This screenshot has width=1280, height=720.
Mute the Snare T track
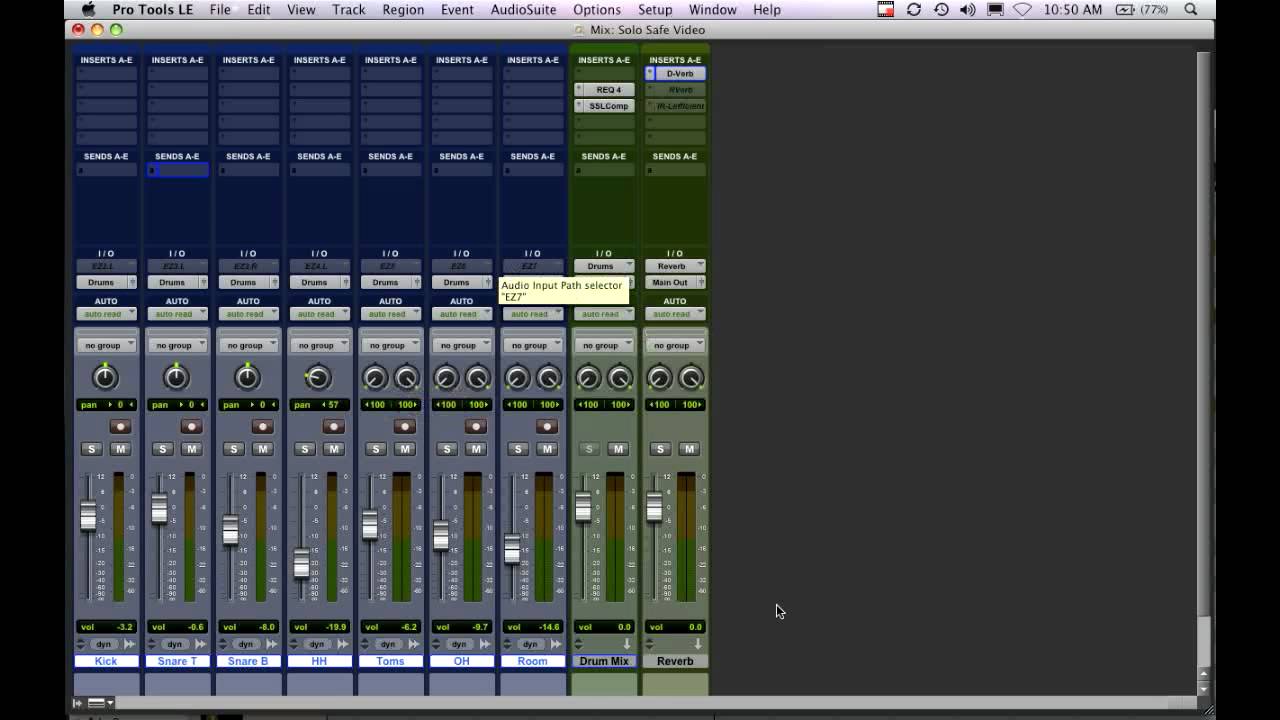[x=192, y=449]
